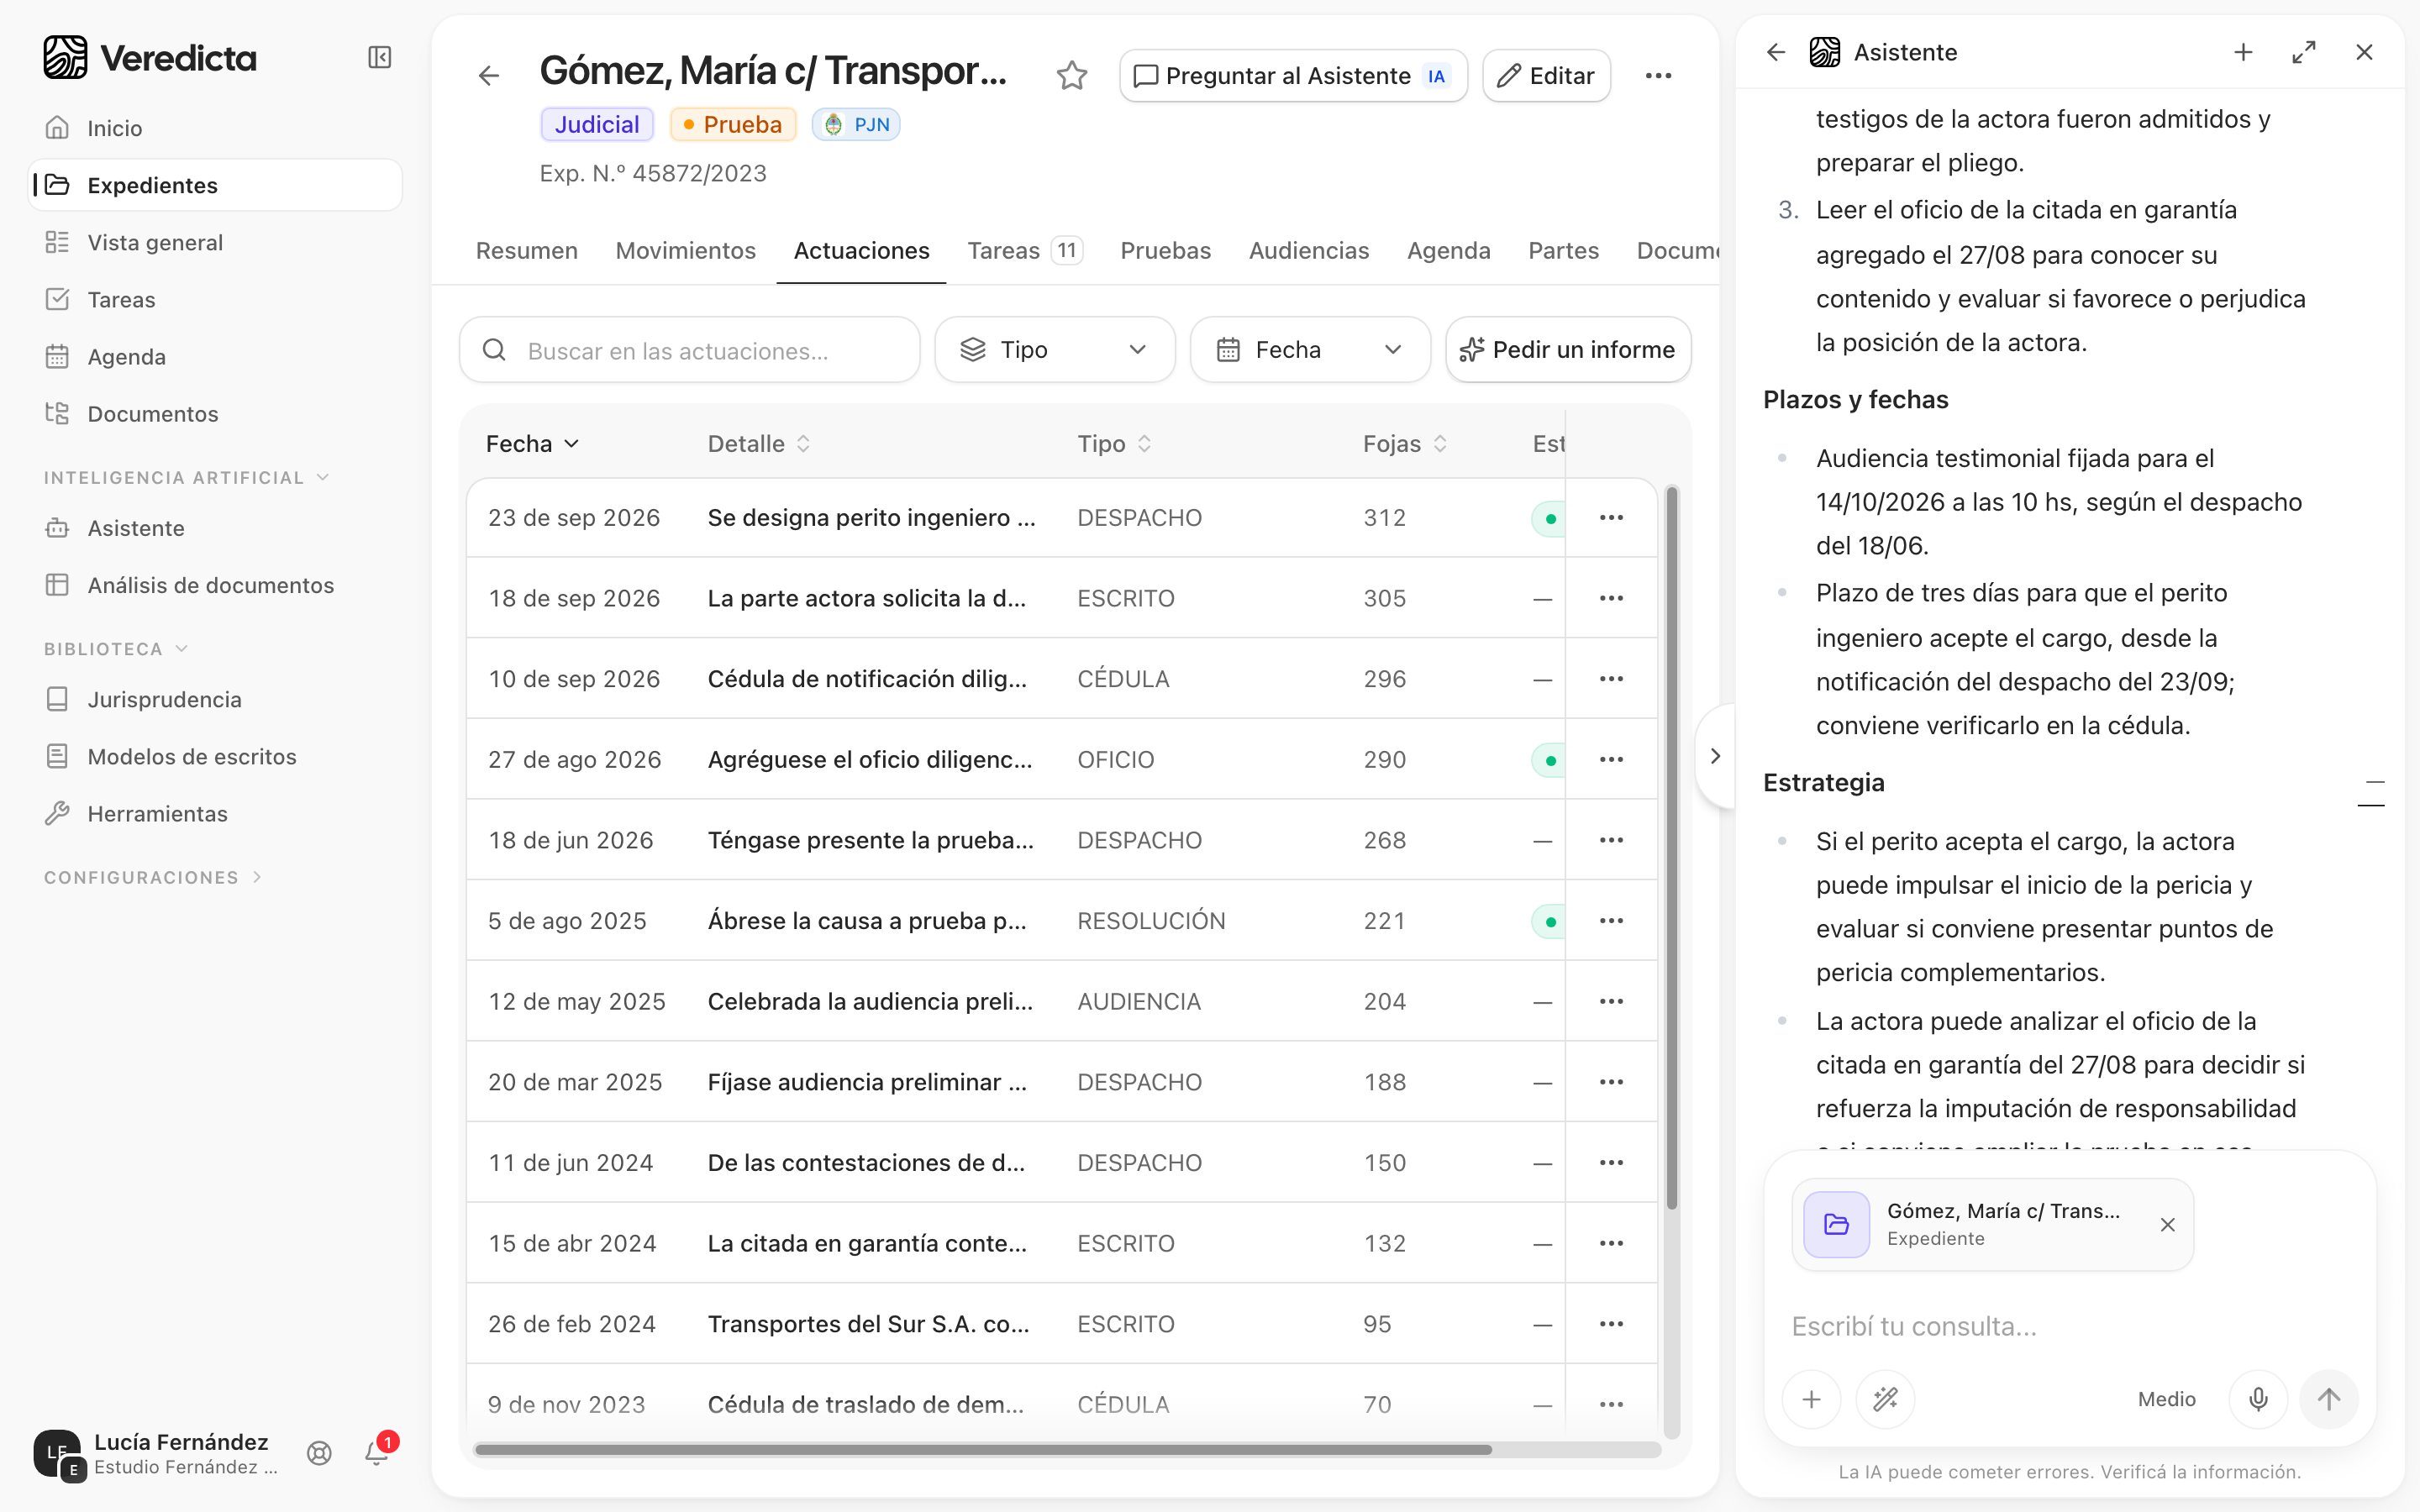Expand the Asistente panel to fullscreen
The width and height of the screenshot is (2420, 1512).
(2304, 52)
